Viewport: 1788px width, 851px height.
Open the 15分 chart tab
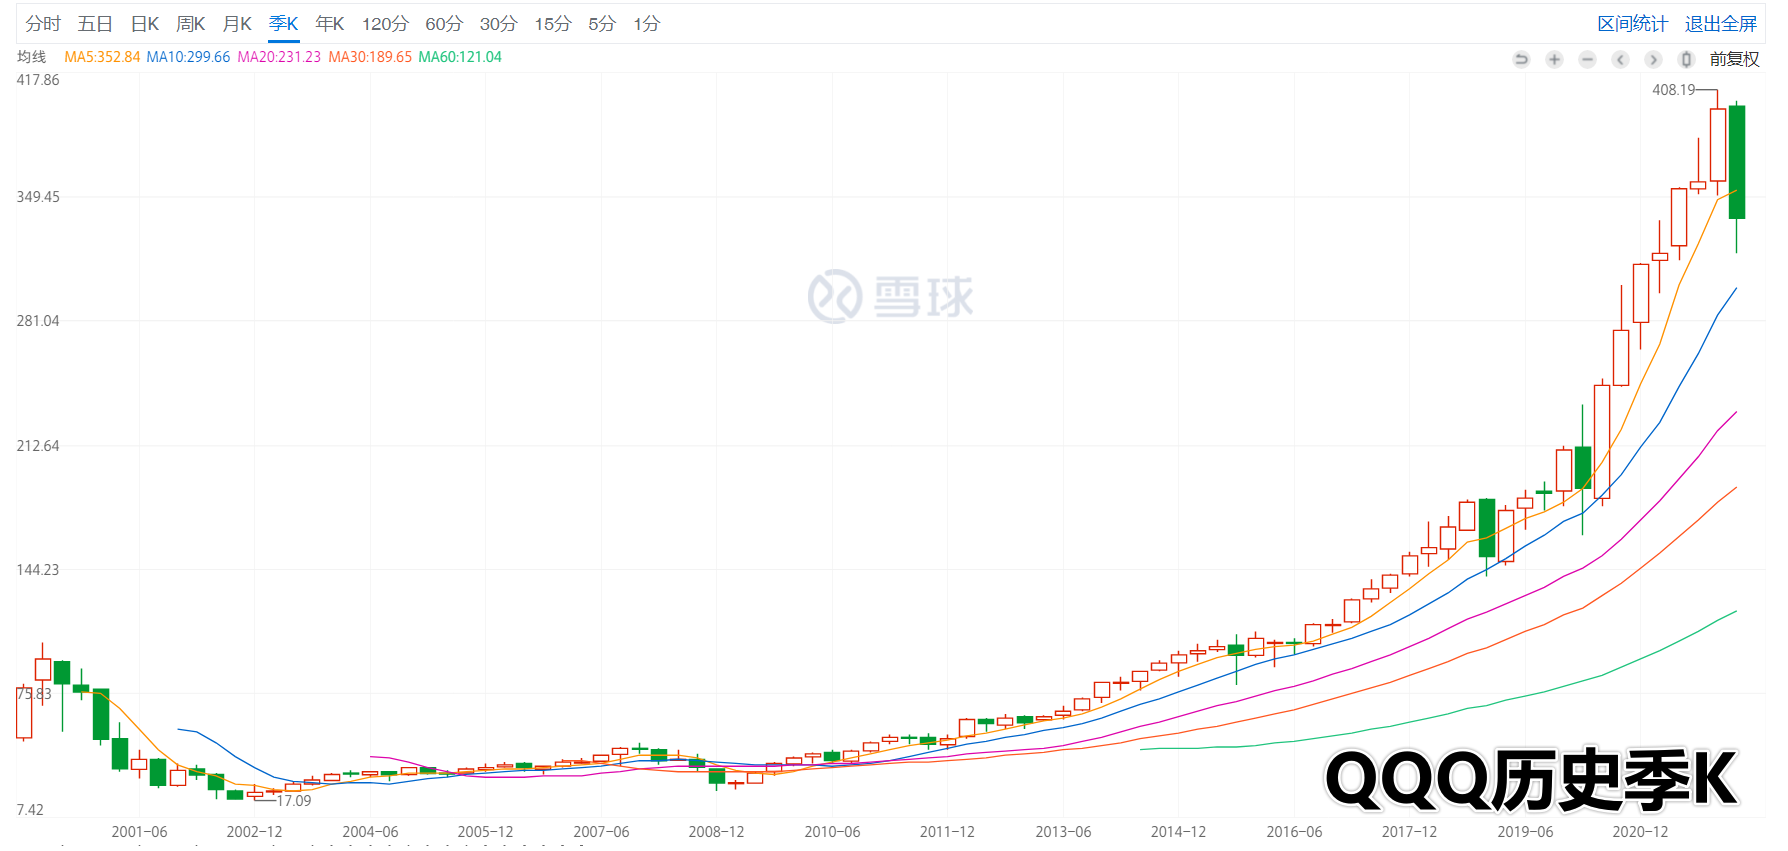(x=553, y=24)
